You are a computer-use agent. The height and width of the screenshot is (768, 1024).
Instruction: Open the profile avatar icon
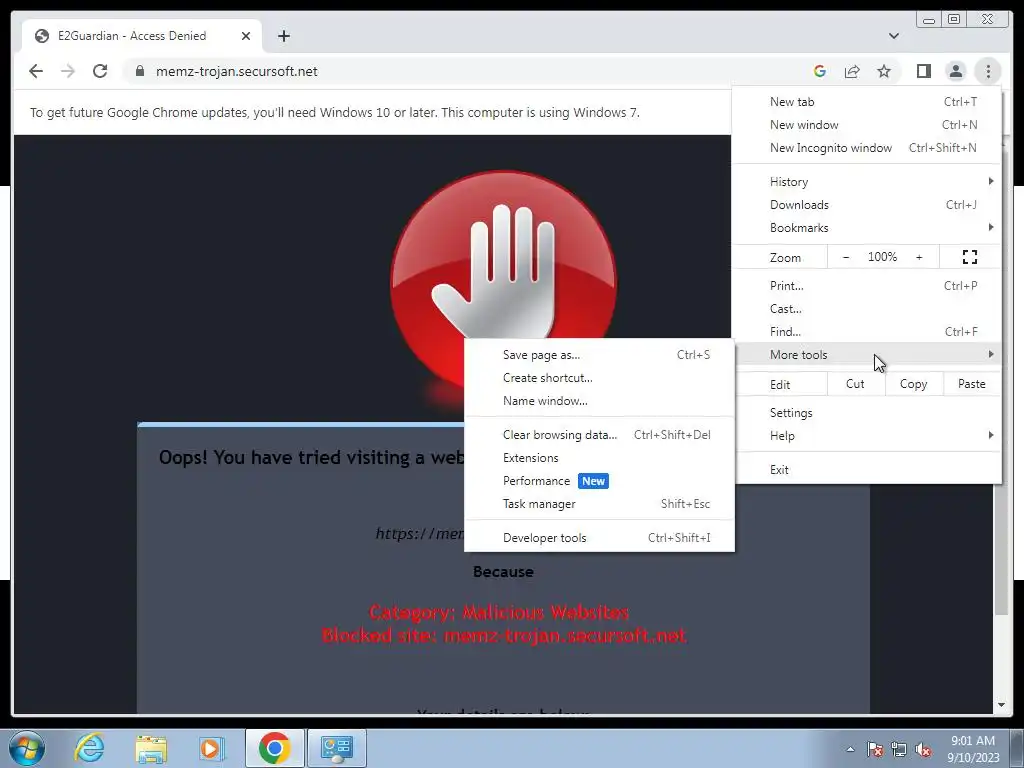955,71
